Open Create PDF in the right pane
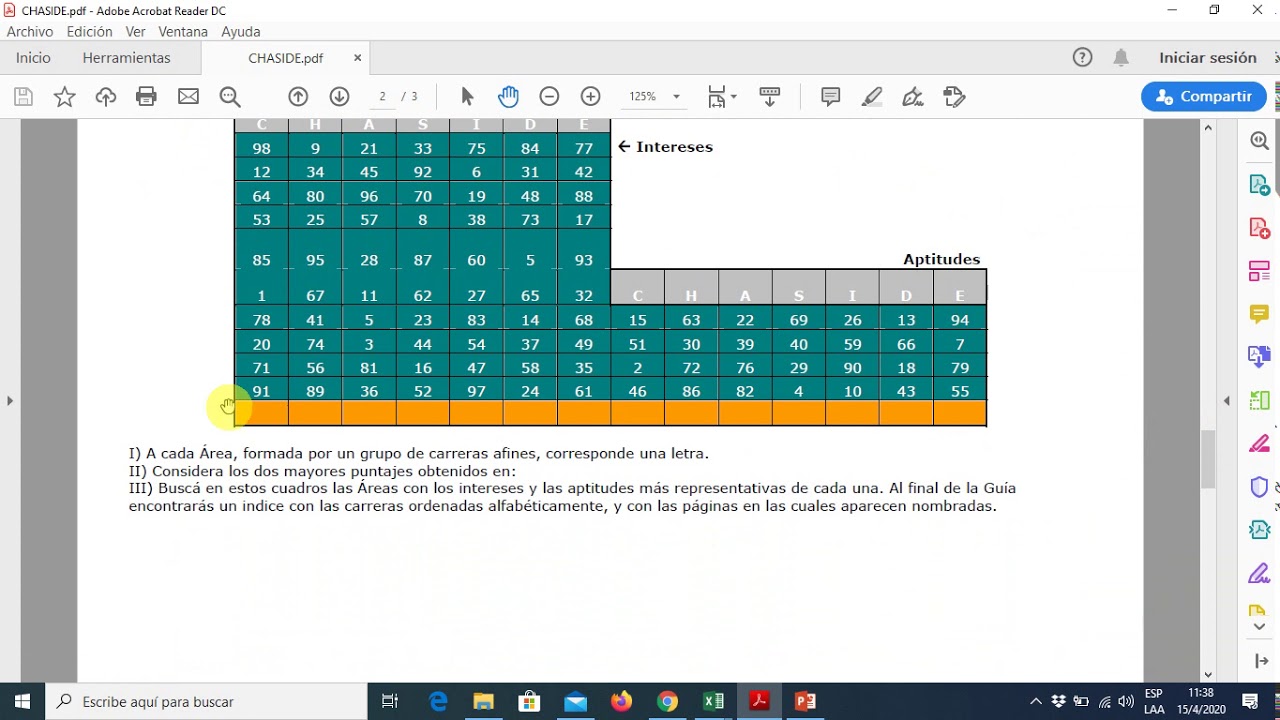 tap(1260, 228)
